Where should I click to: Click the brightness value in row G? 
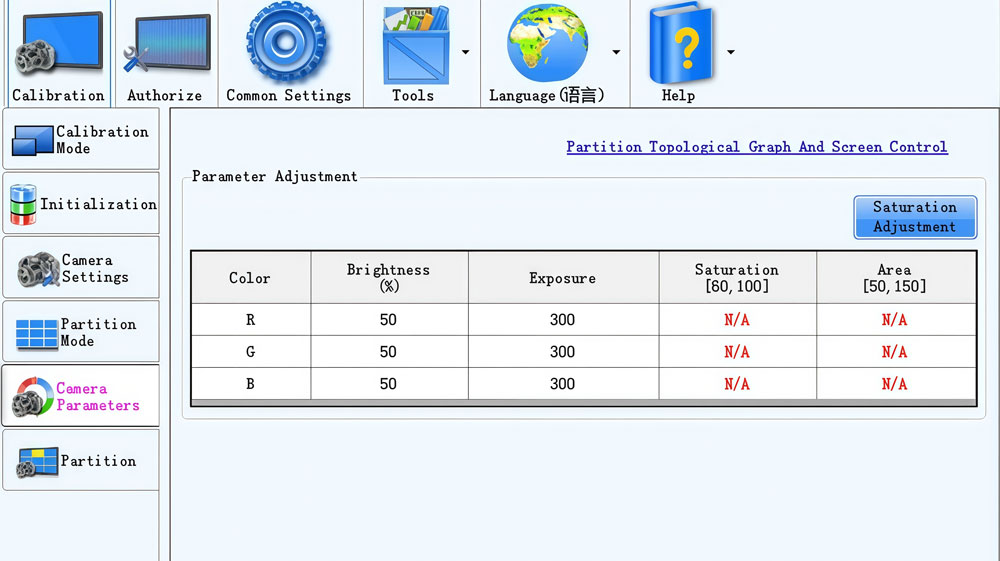[389, 352]
